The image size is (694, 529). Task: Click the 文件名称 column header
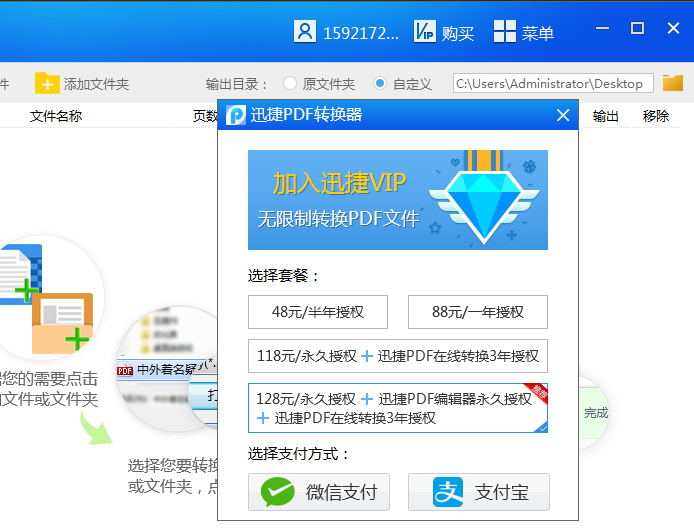pyautogui.click(x=56, y=116)
